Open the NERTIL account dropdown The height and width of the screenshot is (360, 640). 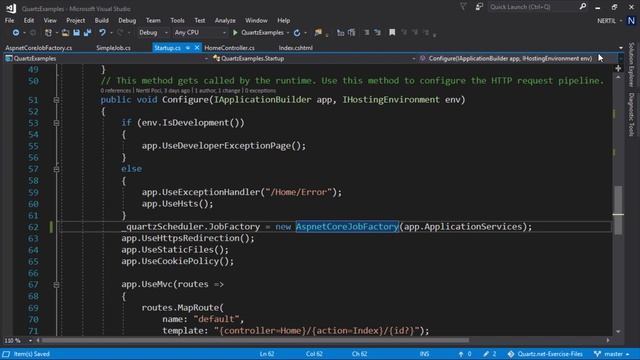click(x=610, y=21)
